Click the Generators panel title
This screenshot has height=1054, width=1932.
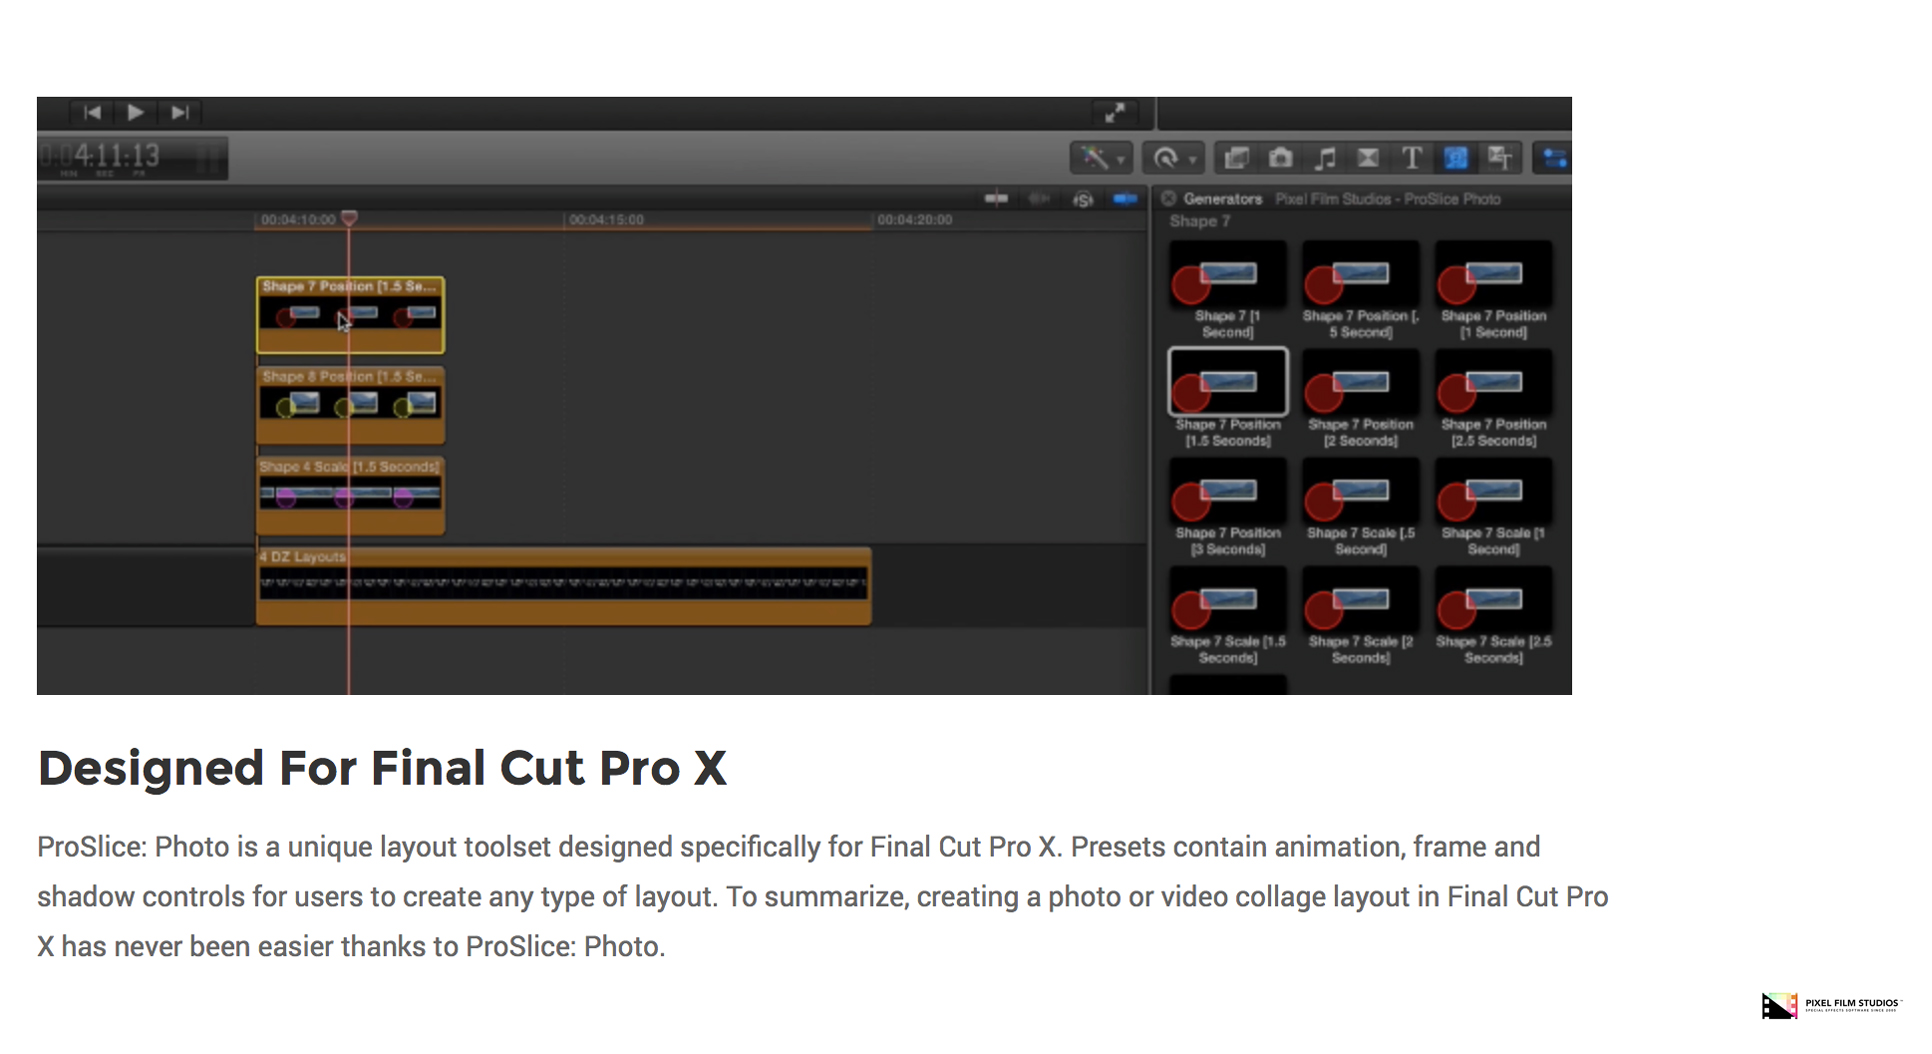coord(1222,199)
